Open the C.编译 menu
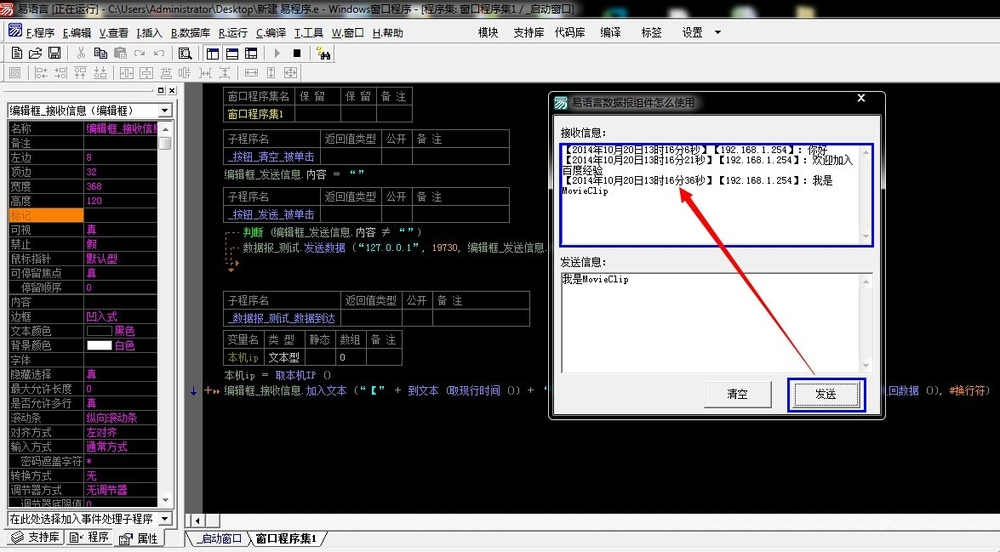Screen dimensions: 1000x552 tap(271, 33)
